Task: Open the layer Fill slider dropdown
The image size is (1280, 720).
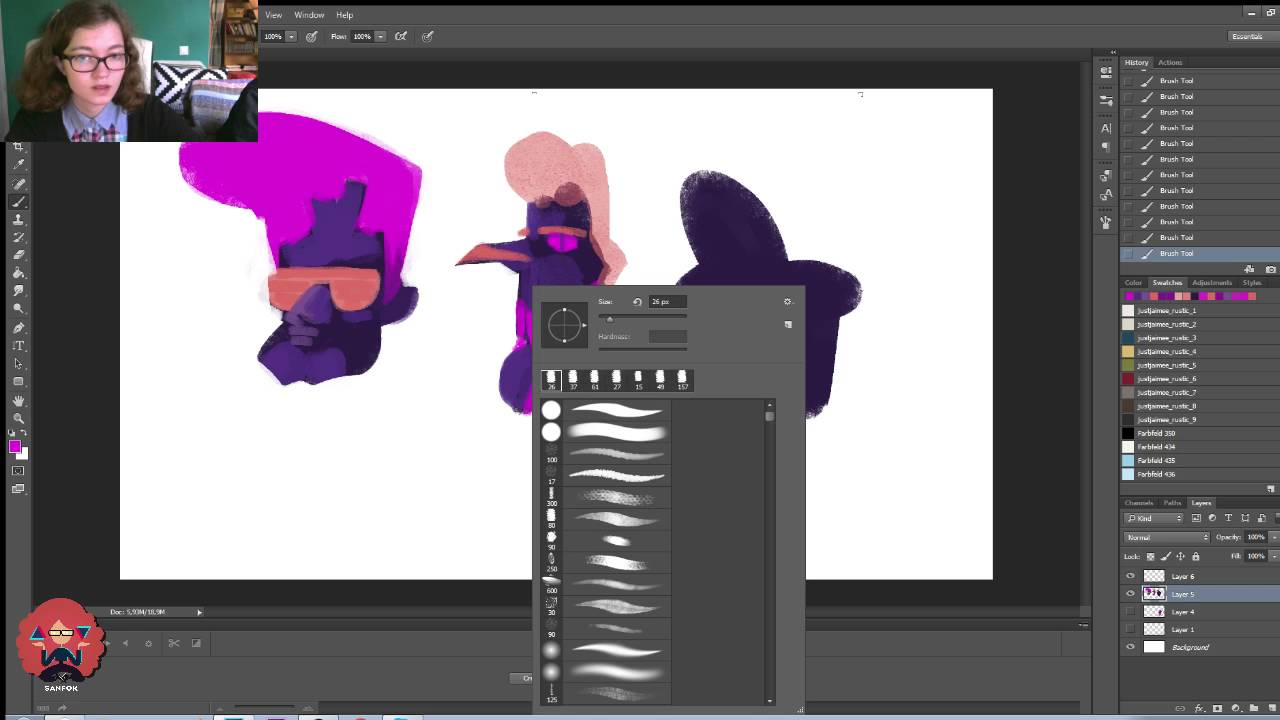Action: tap(1273, 556)
